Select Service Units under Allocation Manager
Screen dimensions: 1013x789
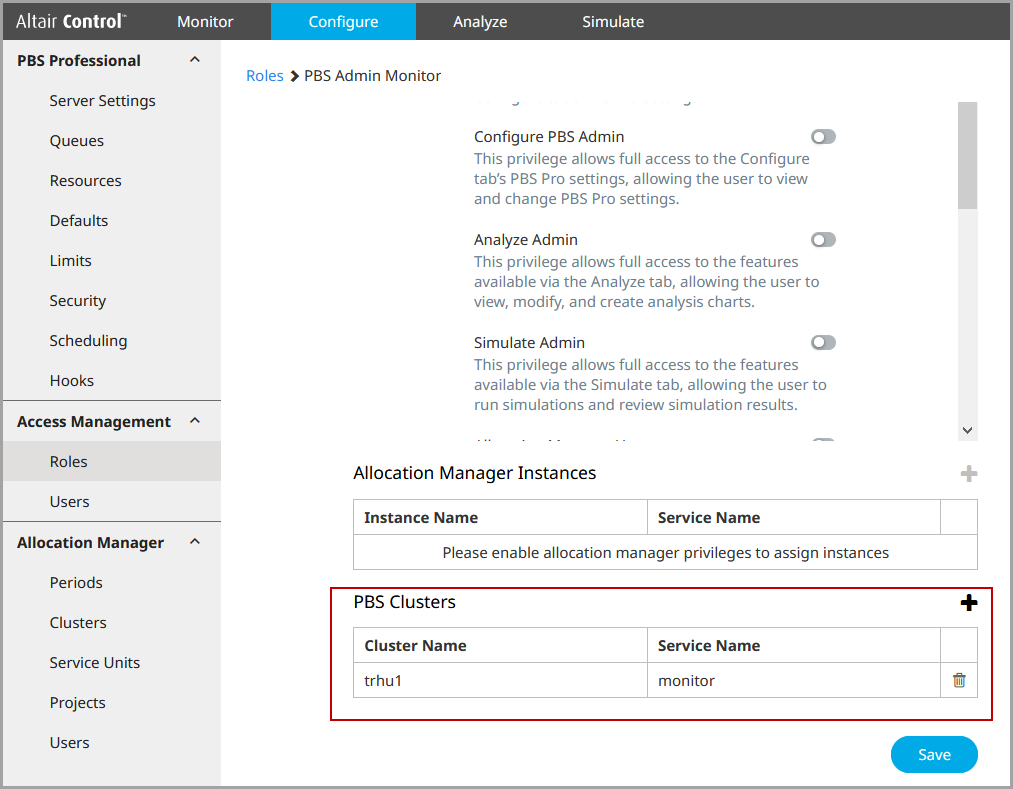click(x=95, y=663)
